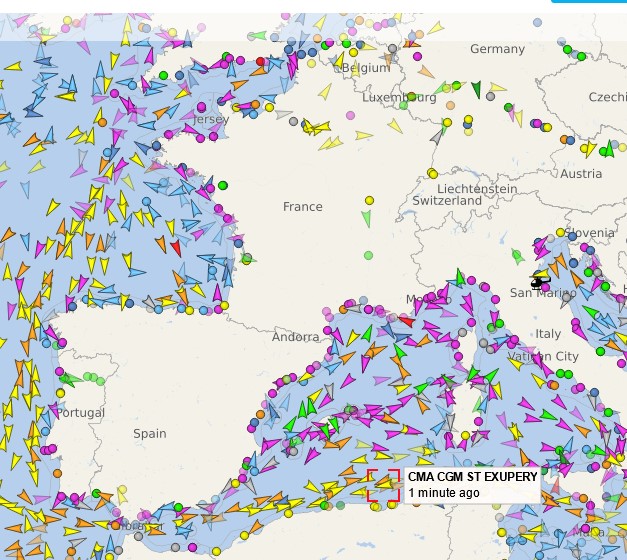
Task: Click the Germany country label
Action: pos(497,49)
